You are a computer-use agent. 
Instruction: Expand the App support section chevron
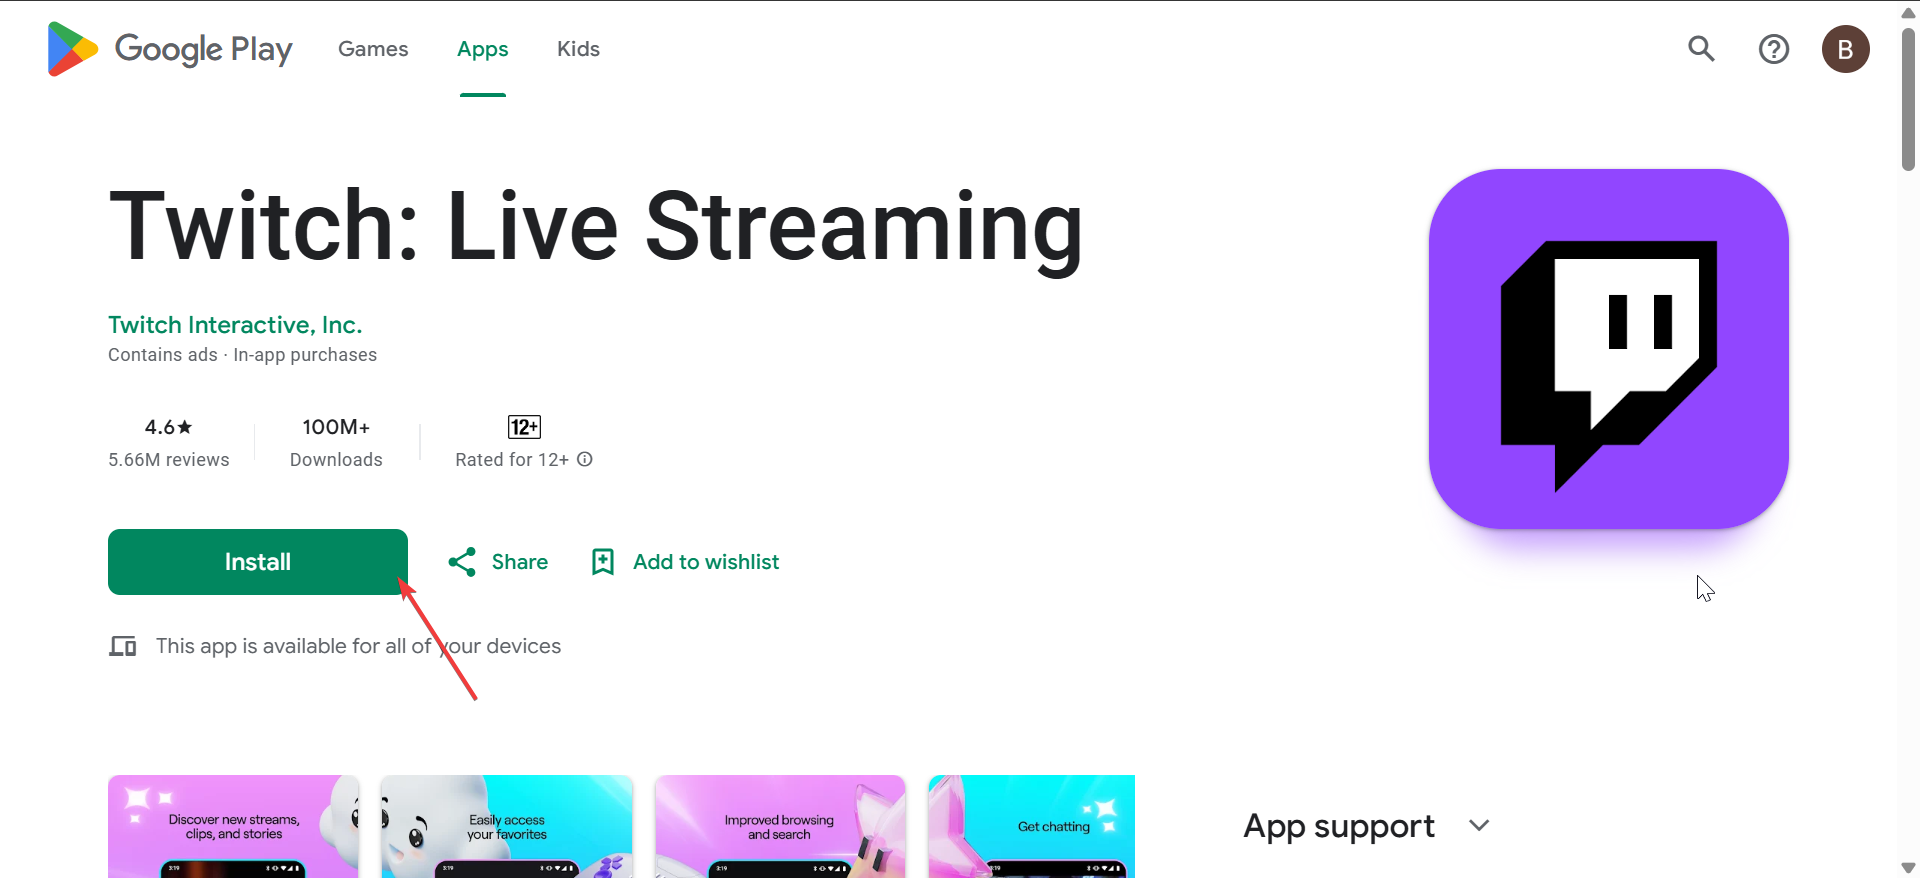point(1479,826)
